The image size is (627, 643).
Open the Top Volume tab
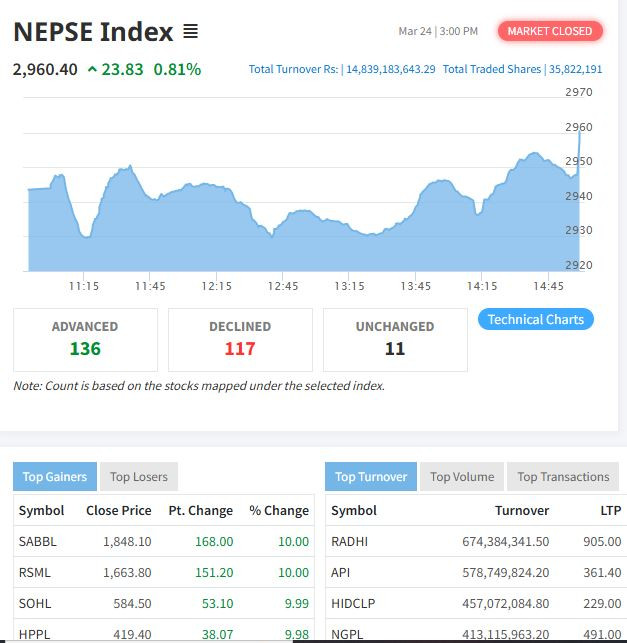462,477
